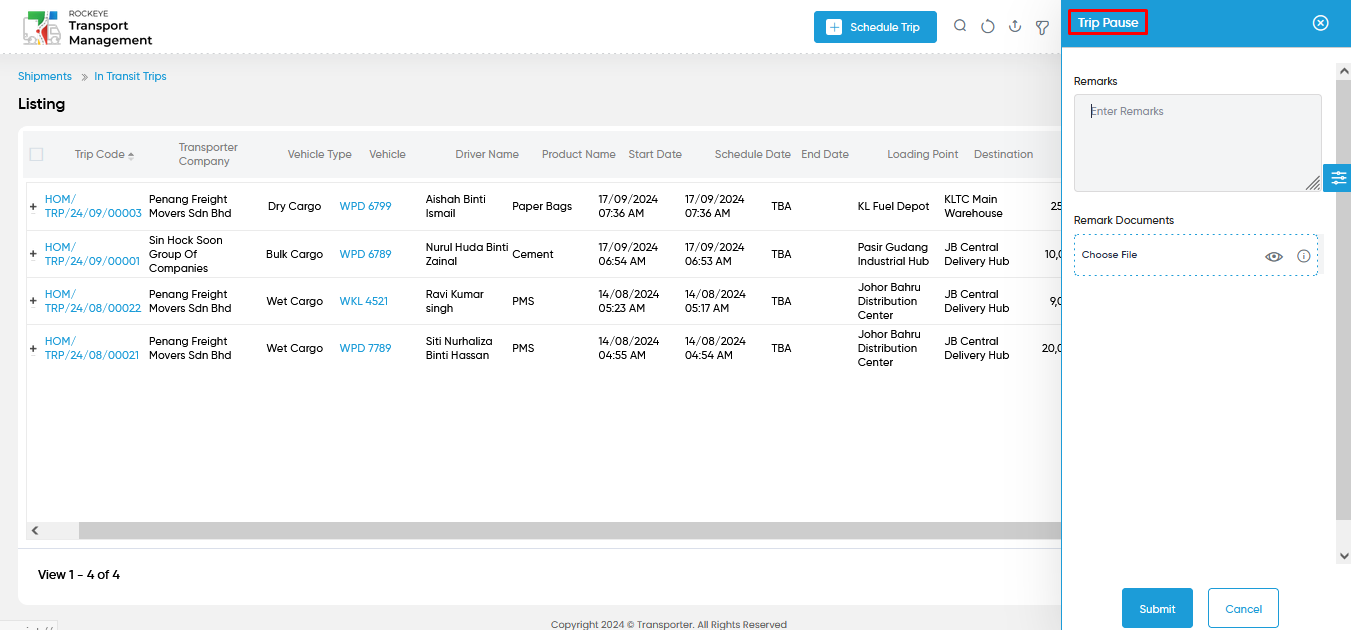Click the Start Date column header
The width and height of the screenshot is (1351, 630).
pyautogui.click(x=655, y=154)
